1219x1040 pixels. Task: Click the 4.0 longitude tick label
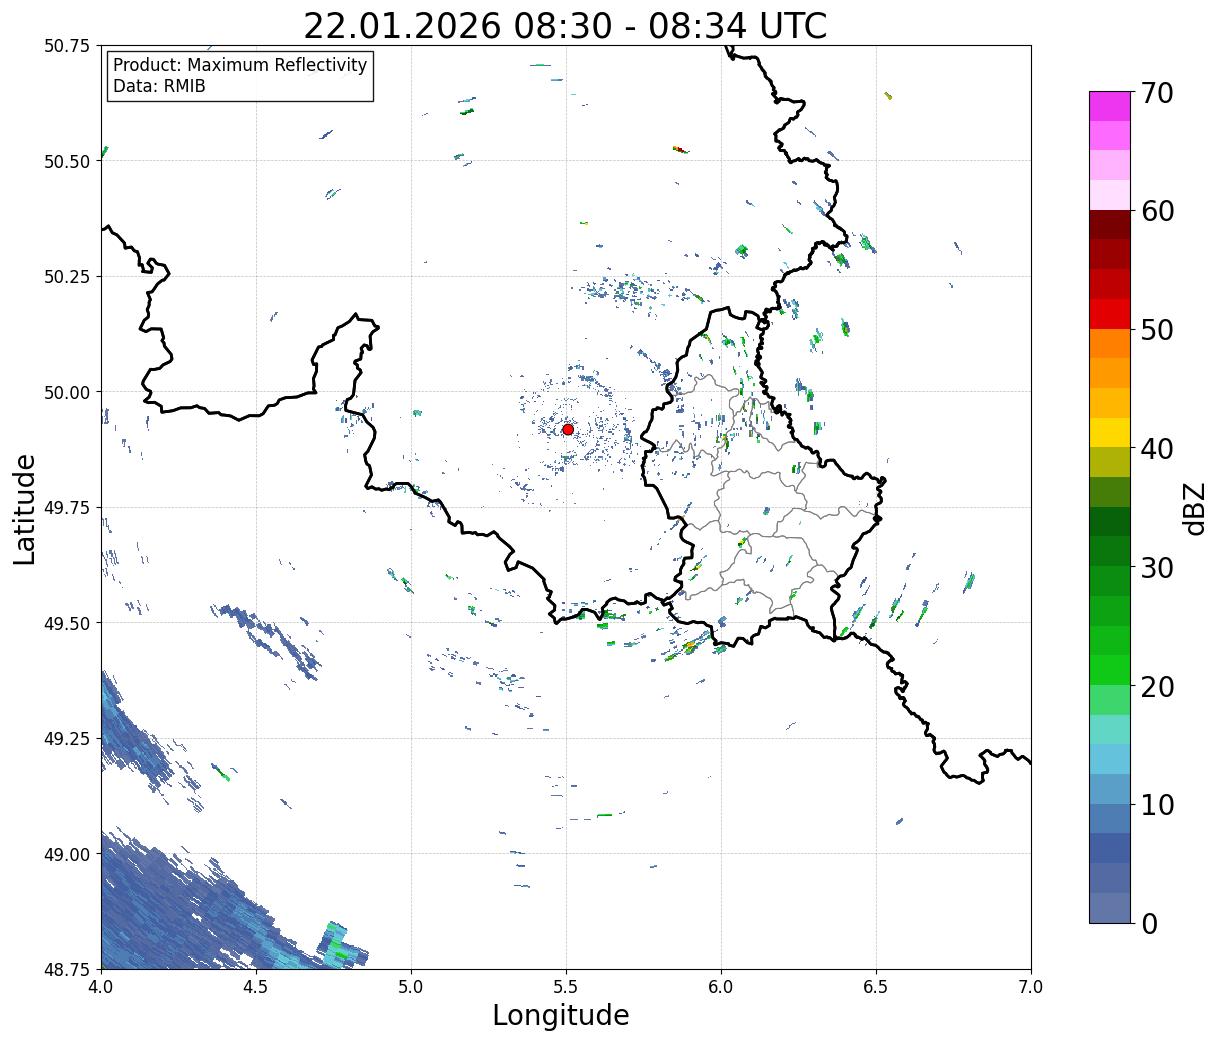(101, 987)
